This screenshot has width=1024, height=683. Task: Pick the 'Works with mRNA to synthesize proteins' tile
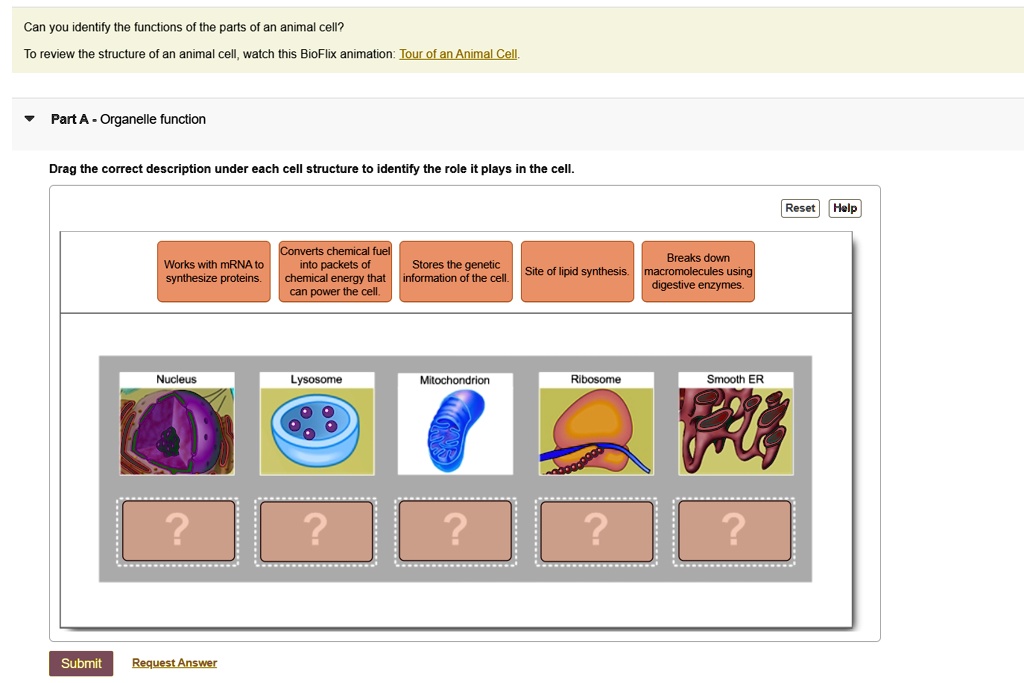coord(213,271)
